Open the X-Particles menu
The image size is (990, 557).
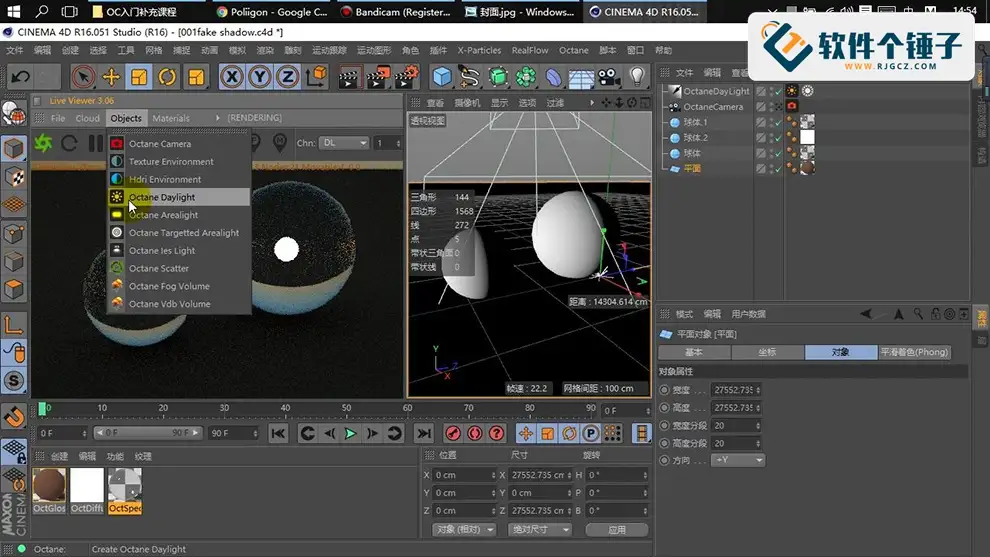(x=479, y=51)
